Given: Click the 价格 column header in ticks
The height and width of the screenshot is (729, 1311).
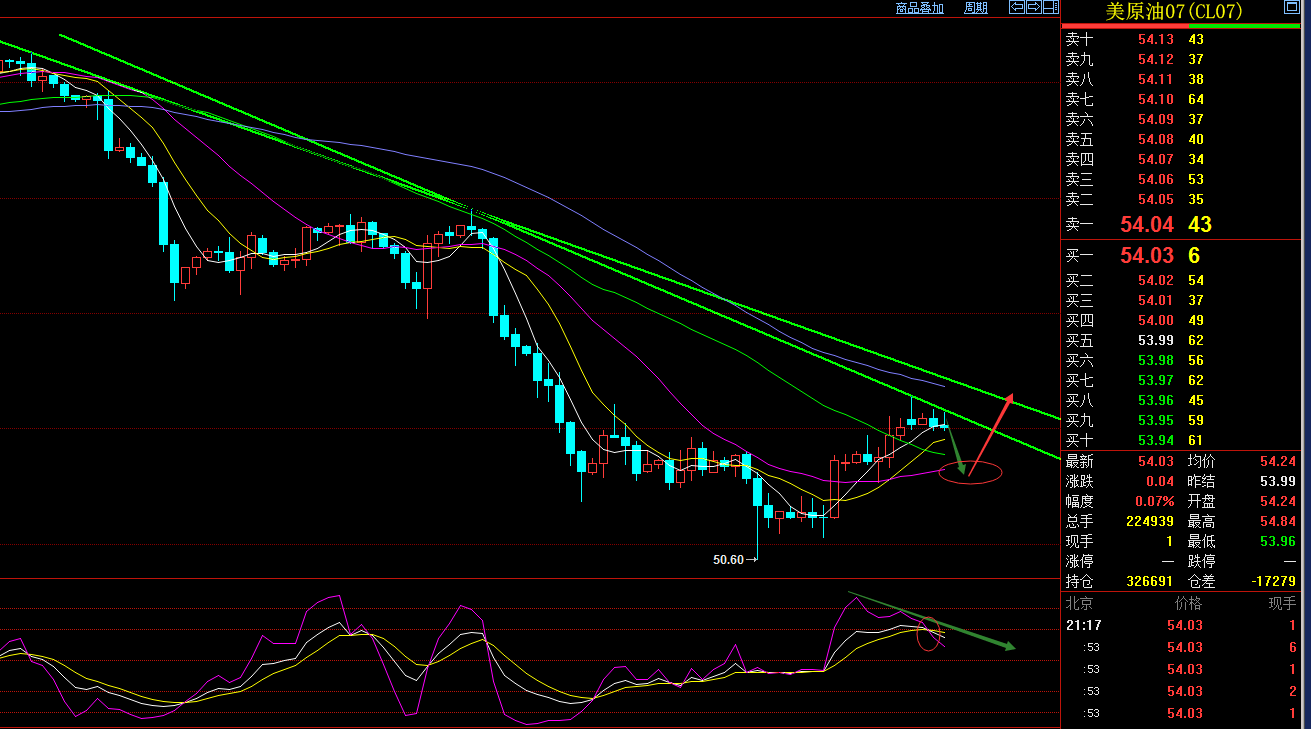Looking at the screenshot, I should coord(1188,603).
